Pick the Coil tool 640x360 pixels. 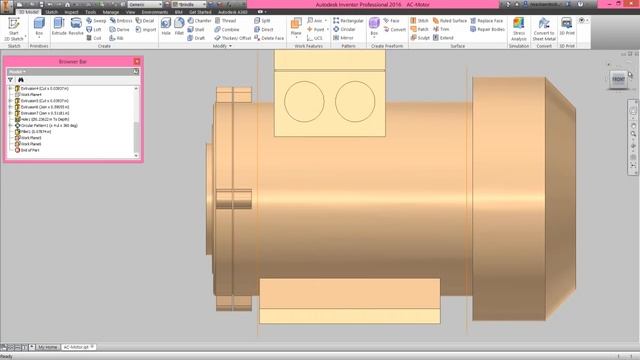[94, 38]
